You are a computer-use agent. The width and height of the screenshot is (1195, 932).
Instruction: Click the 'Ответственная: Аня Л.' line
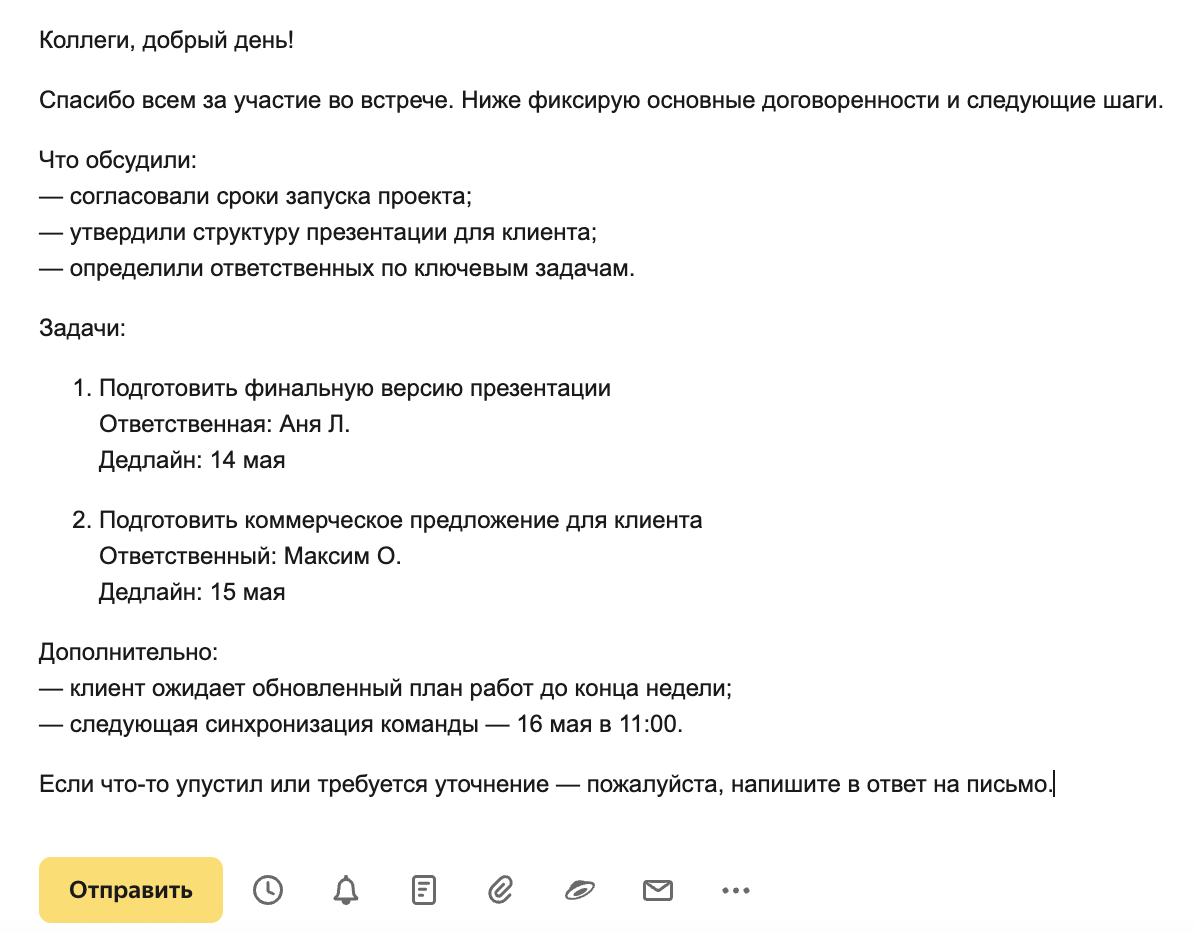(x=224, y=424)
